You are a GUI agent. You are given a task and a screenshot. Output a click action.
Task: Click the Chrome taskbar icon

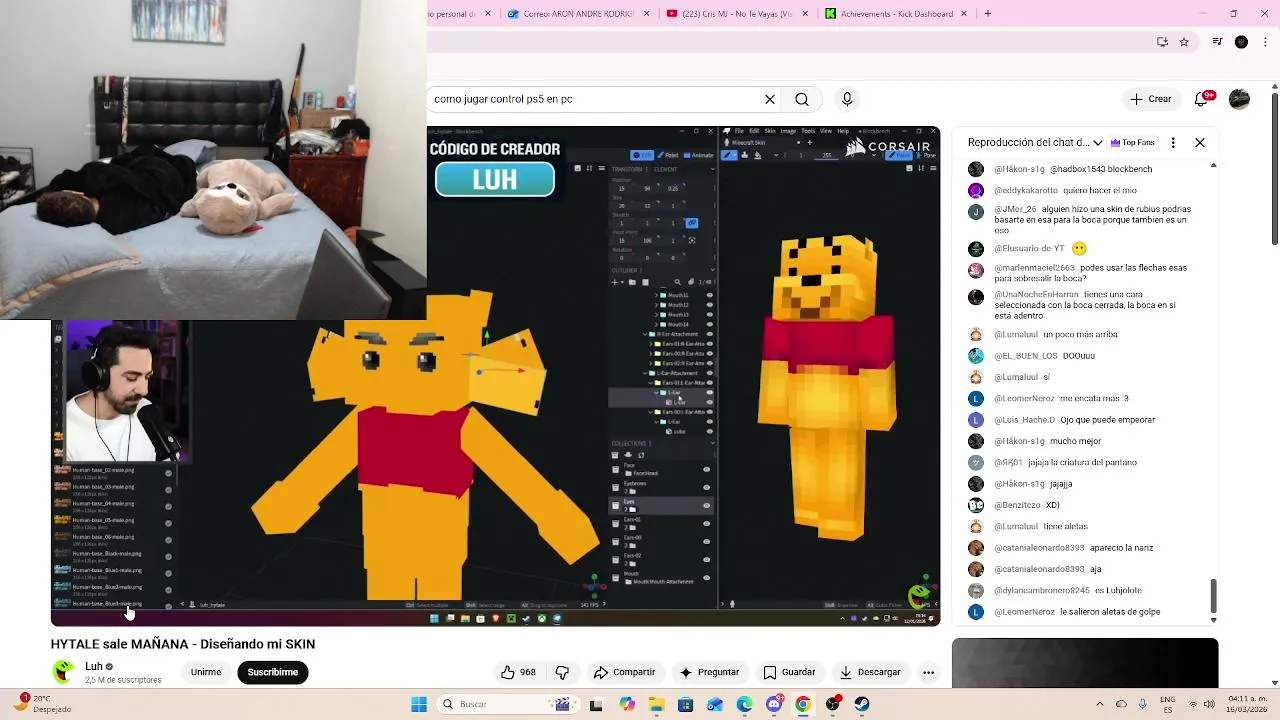point(802,704)
